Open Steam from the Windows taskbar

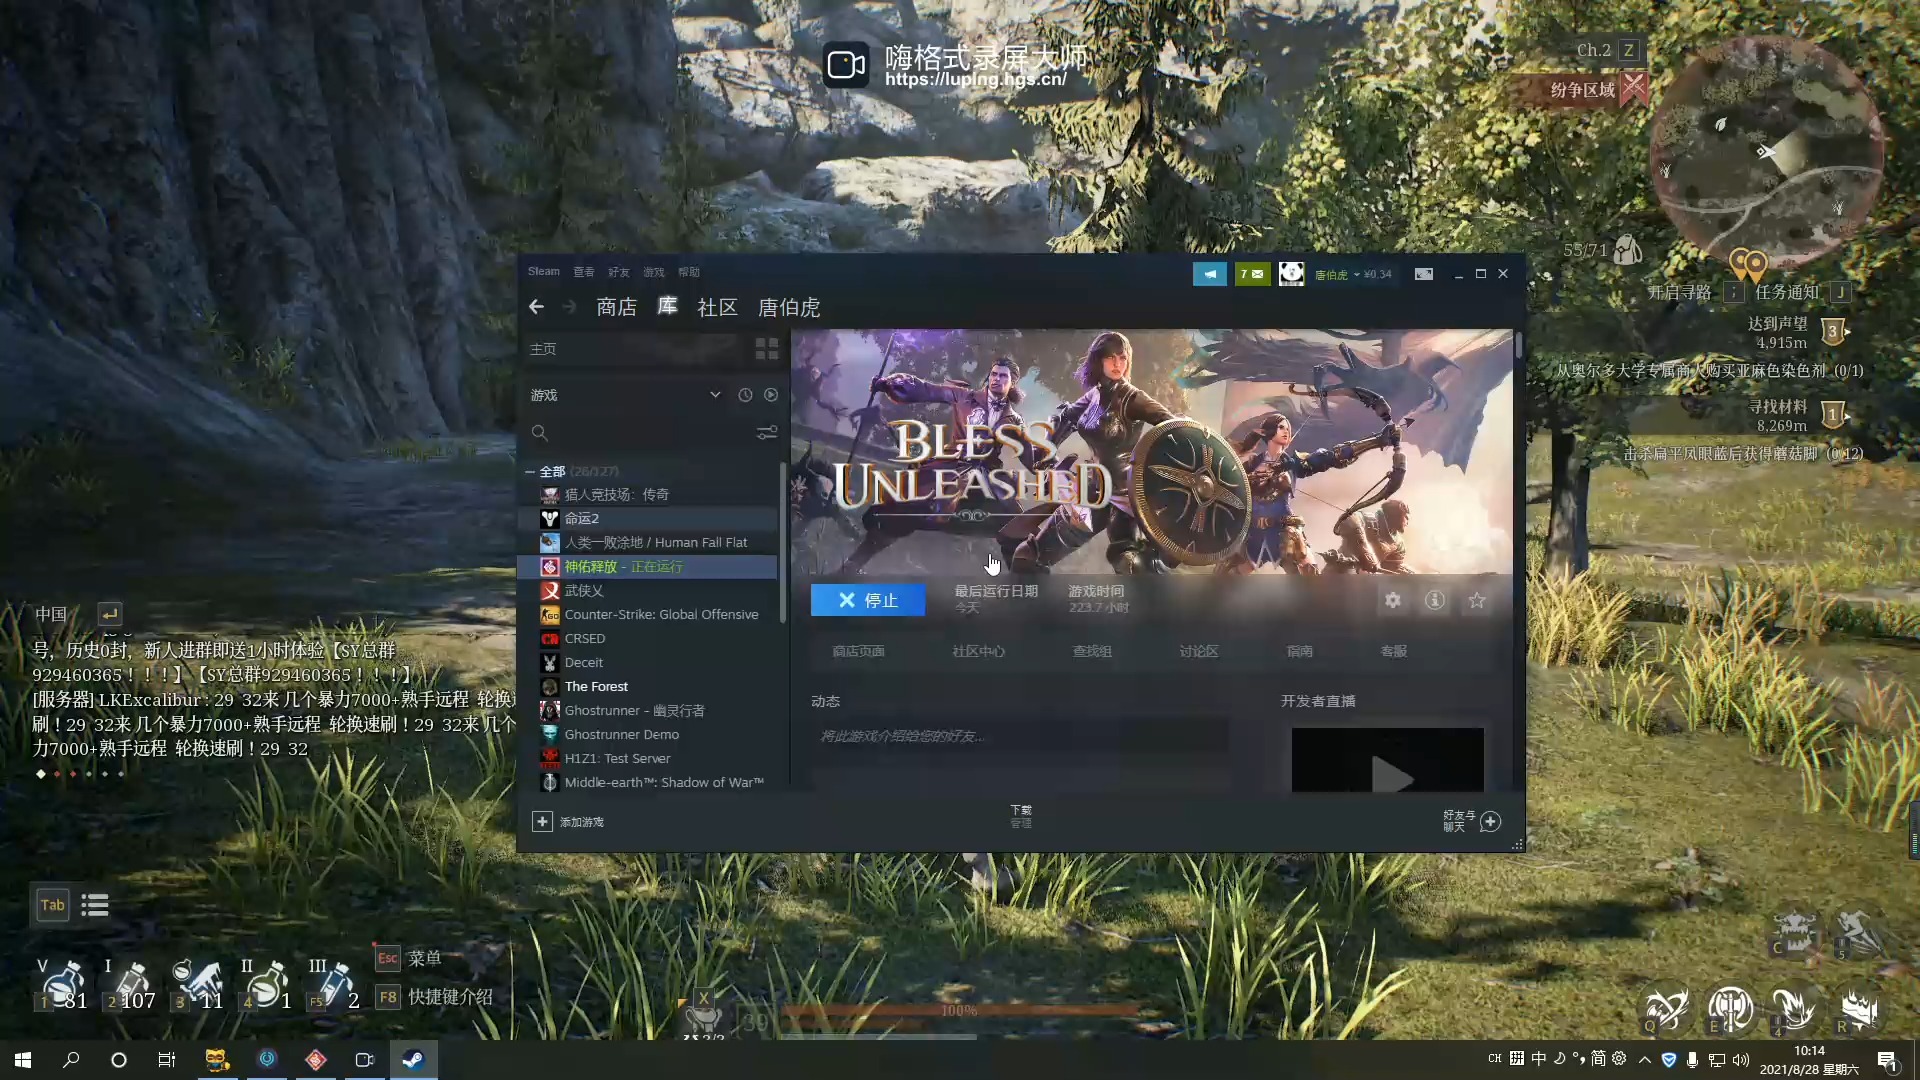pyautogui.click(x=413, y=1060)
